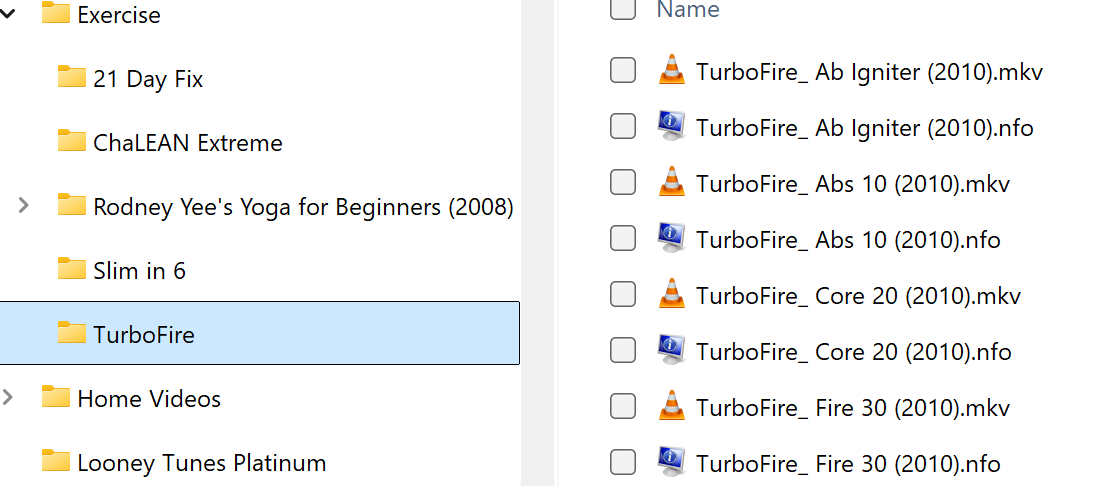Tick checkbox for Core 20 nfo file

pyautogui.click(x=623, y=351)
